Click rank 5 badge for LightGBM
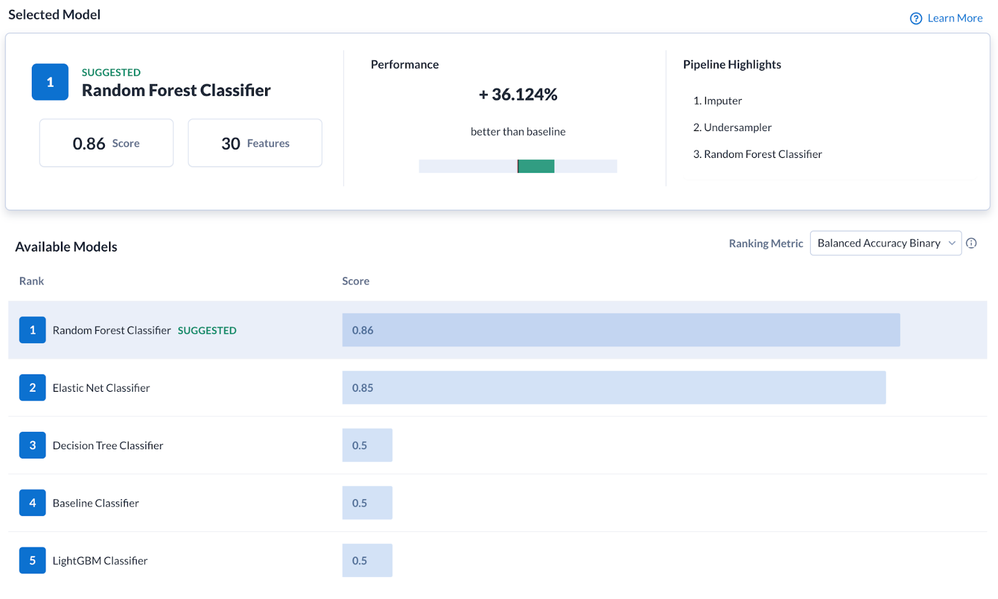Image resolution: width=998 pixels, height=599 pixels. (x=32, y=560)
